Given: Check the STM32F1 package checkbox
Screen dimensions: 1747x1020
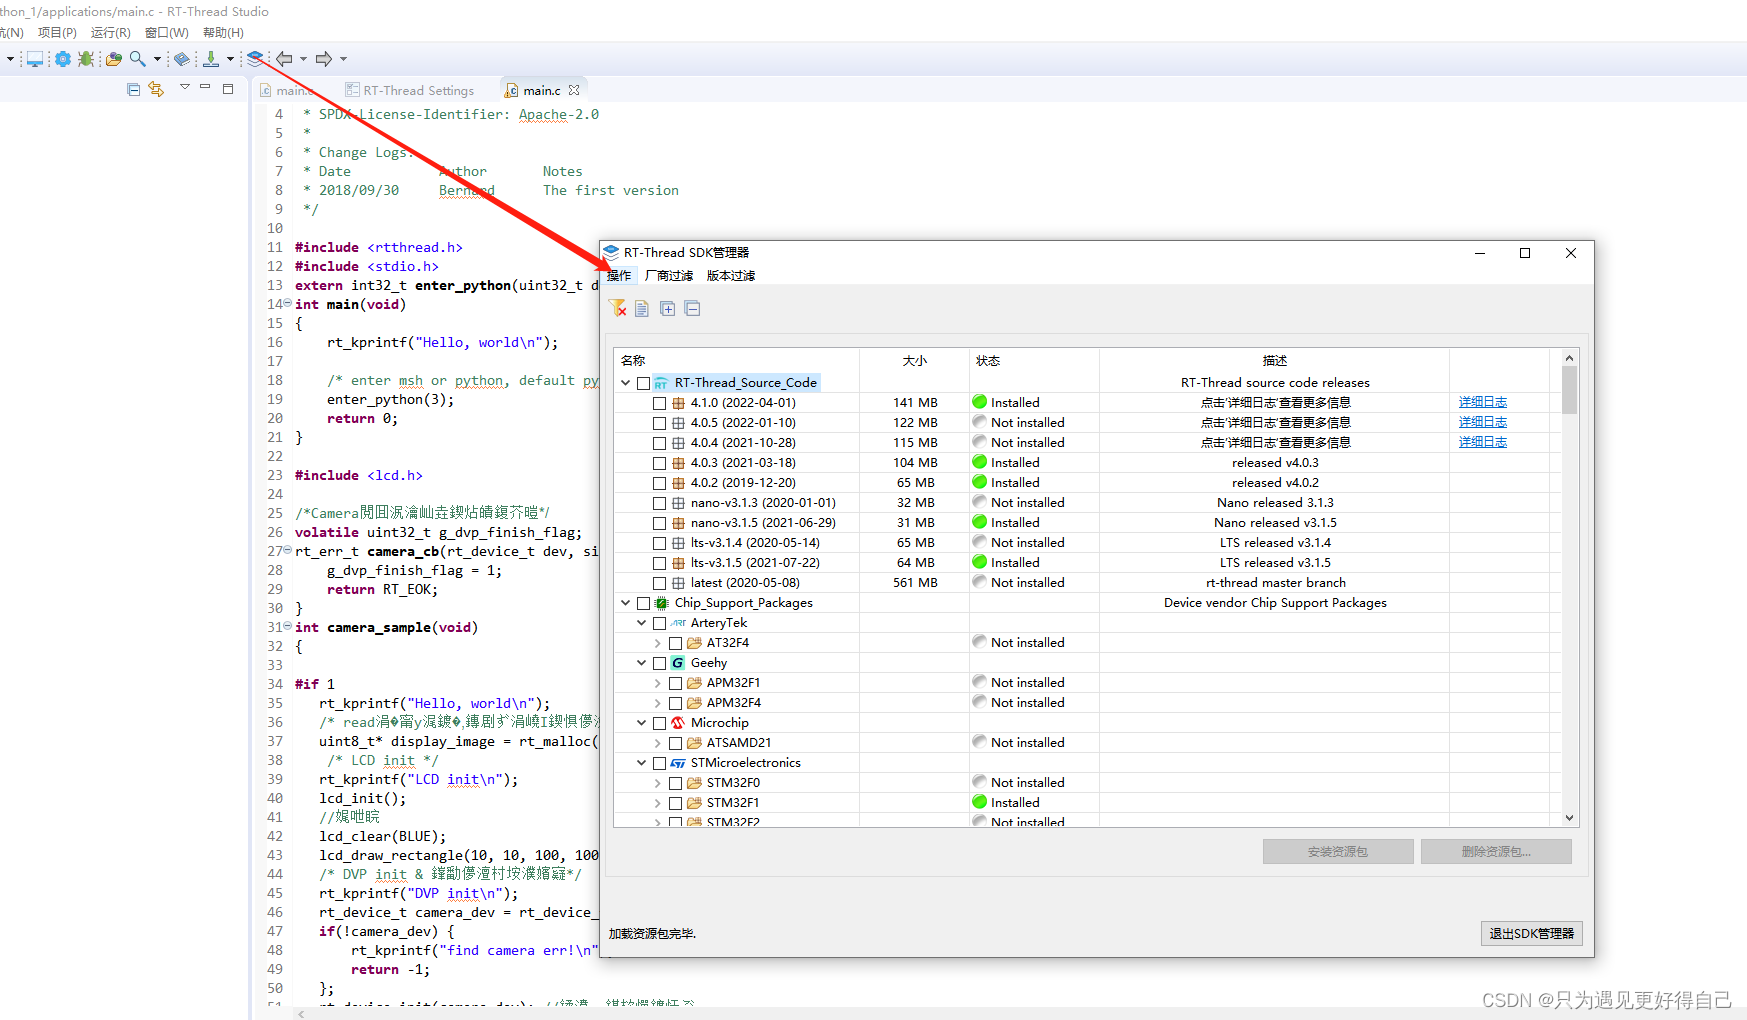Looking at the screenshot, I should [x=675, y=803].
